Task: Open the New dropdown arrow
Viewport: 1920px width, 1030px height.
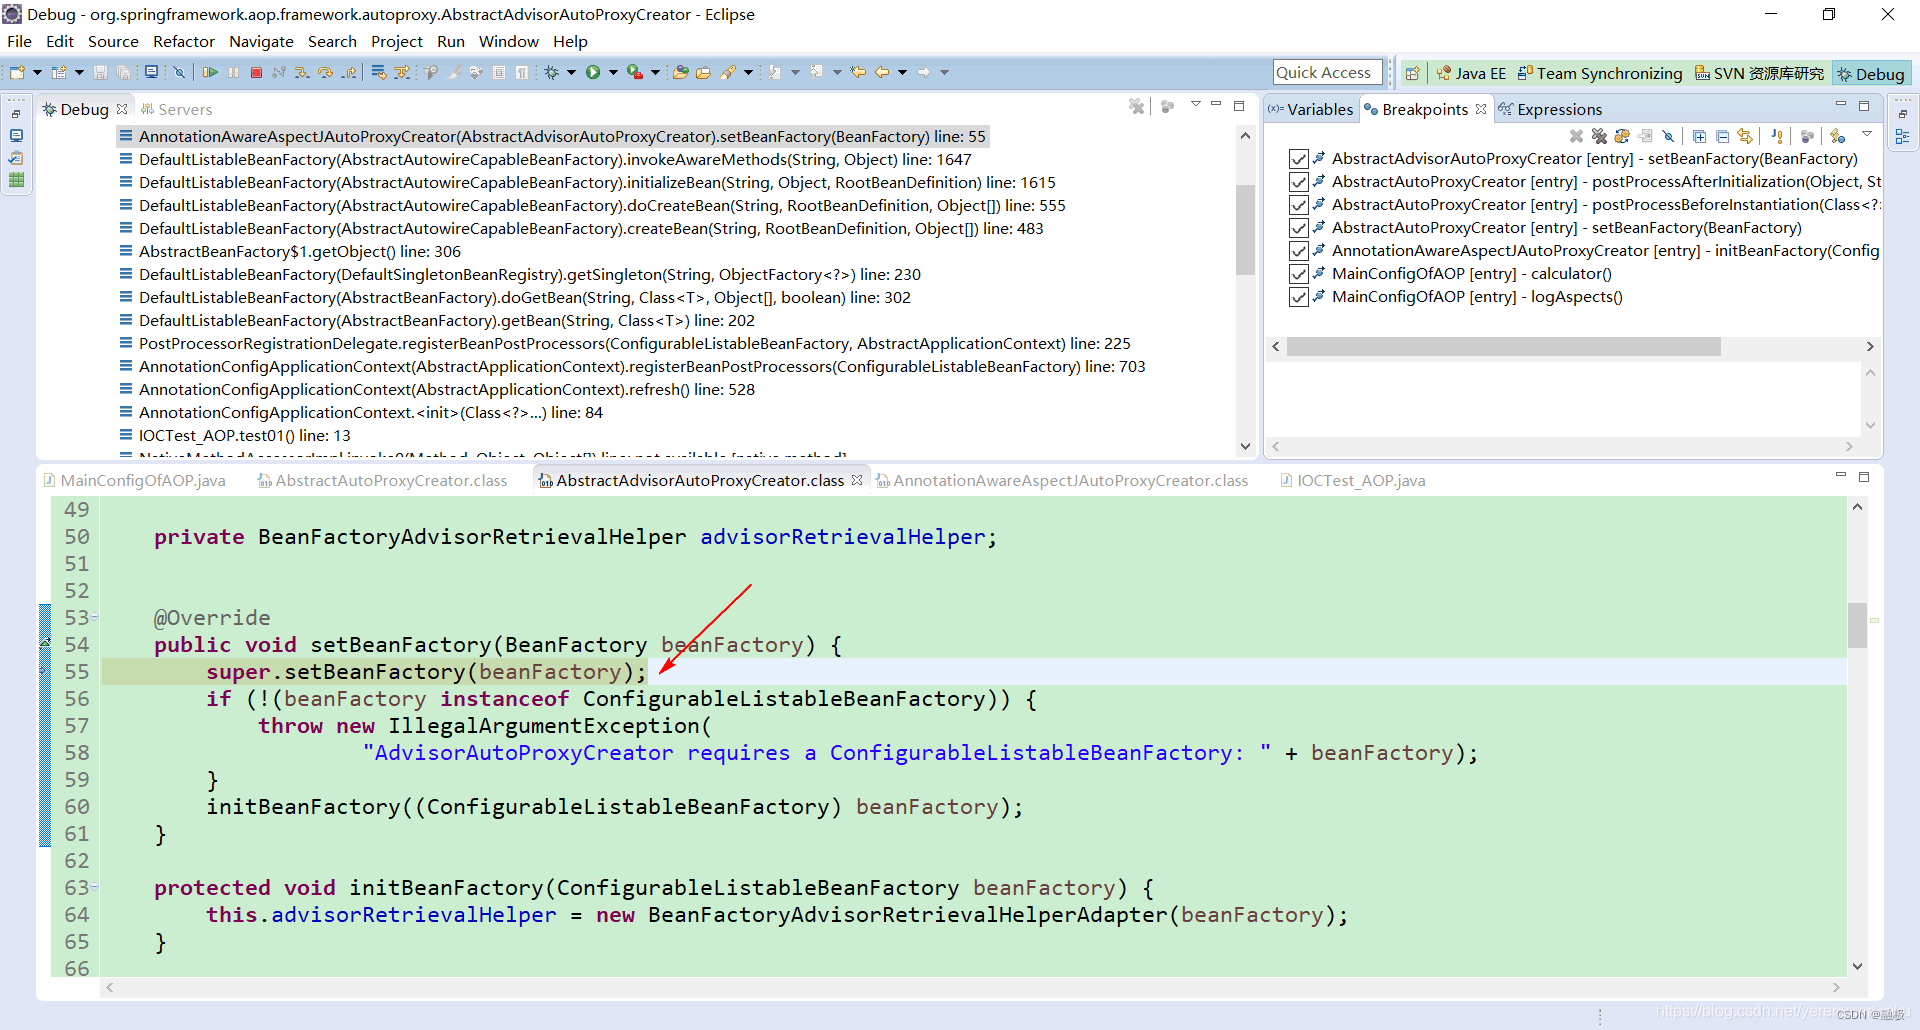Action: (37, 72)
